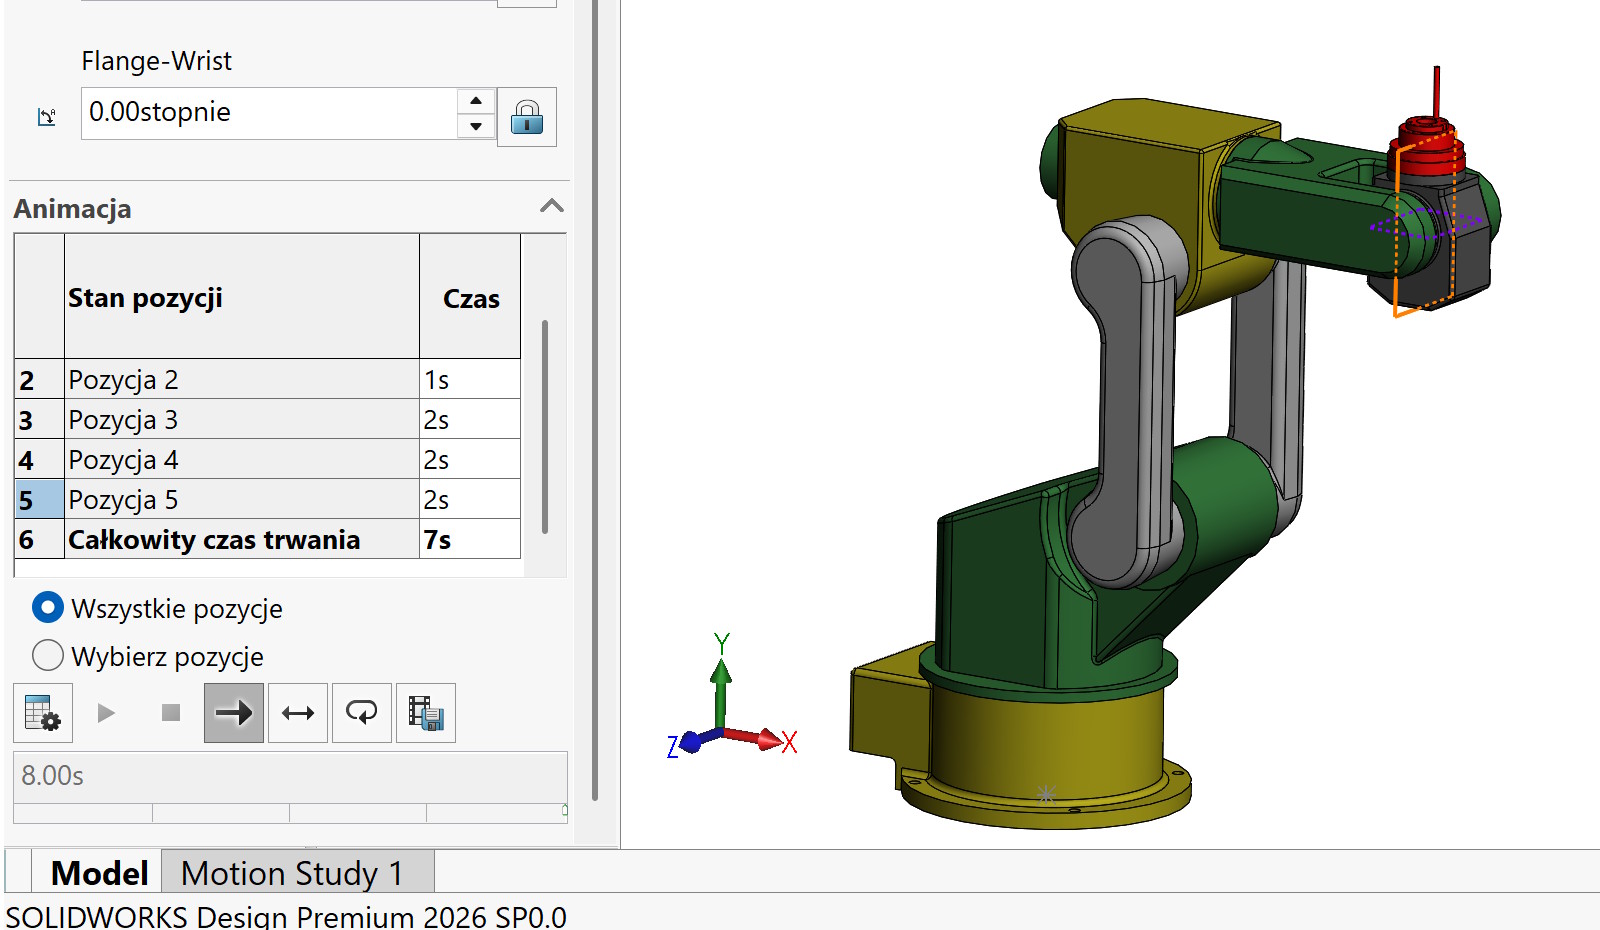Click the save animation to file icon

pos(426,713)
